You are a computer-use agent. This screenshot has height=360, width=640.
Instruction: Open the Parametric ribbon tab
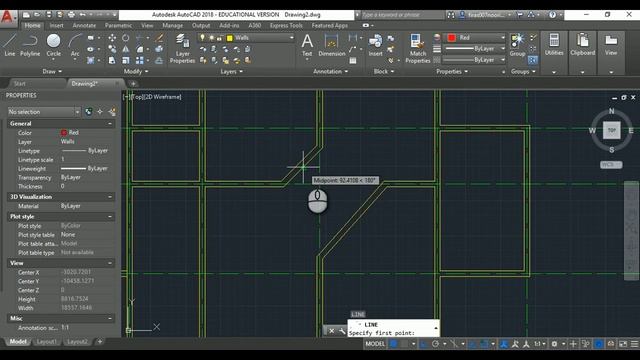tap(118, 25)
